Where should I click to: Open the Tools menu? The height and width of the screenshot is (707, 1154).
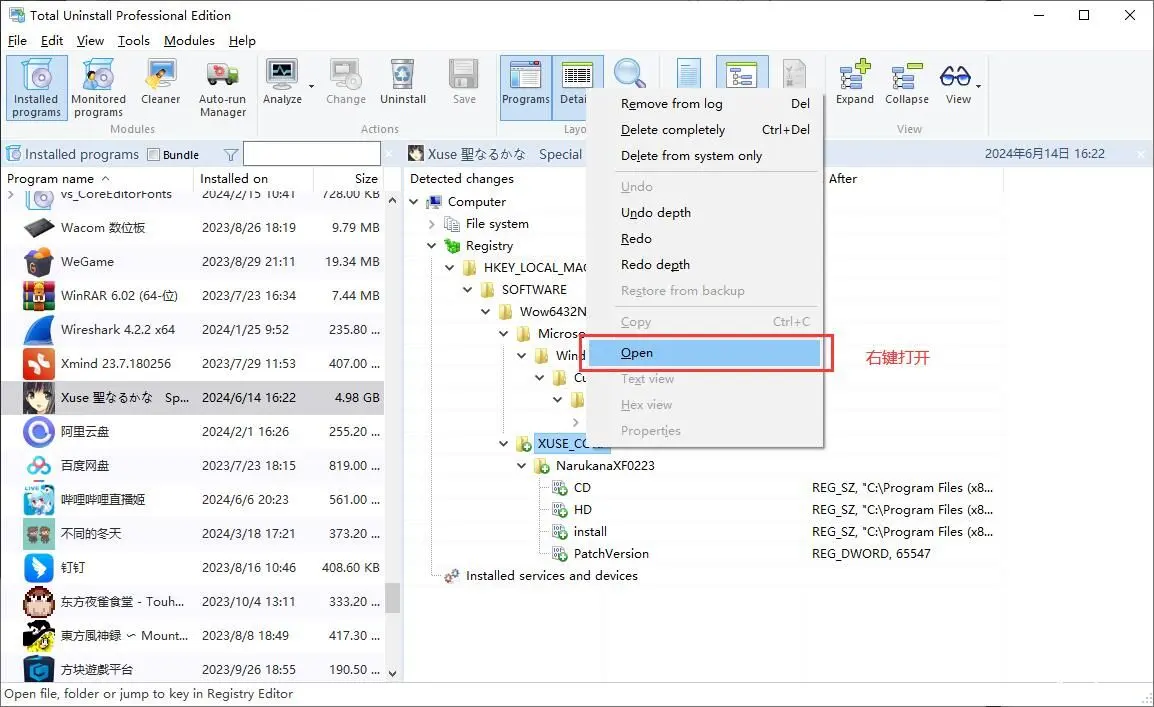click(x=134, y=40)
